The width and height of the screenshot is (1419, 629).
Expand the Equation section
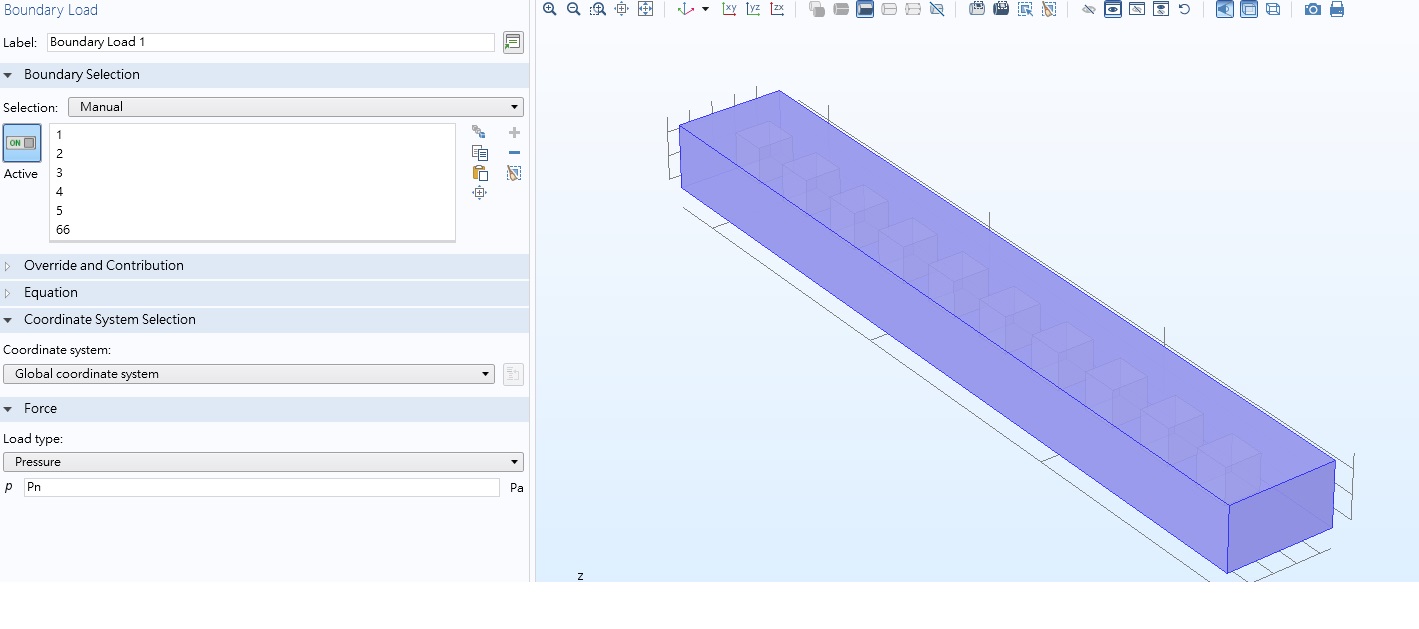click(x=50, y=293)
